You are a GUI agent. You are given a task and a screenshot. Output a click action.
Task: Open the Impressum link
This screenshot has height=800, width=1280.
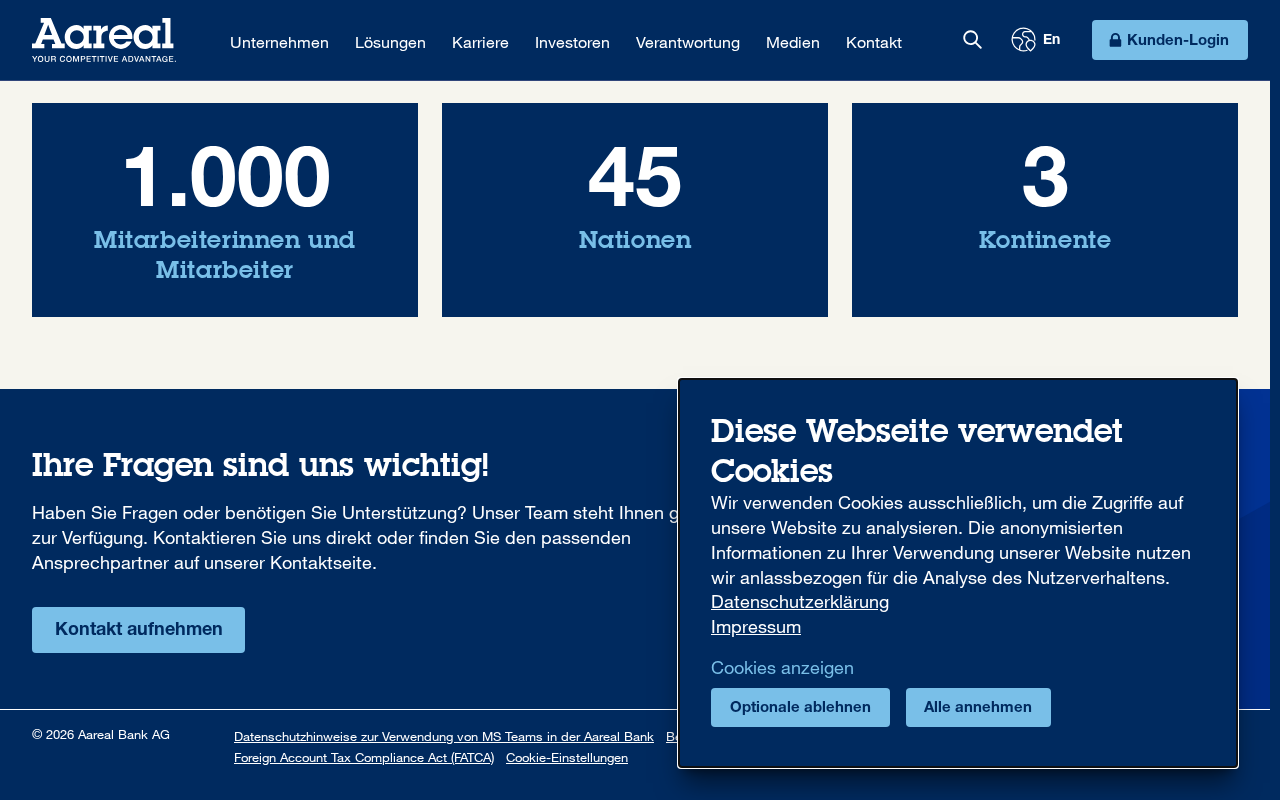click(x=756, y=627)
